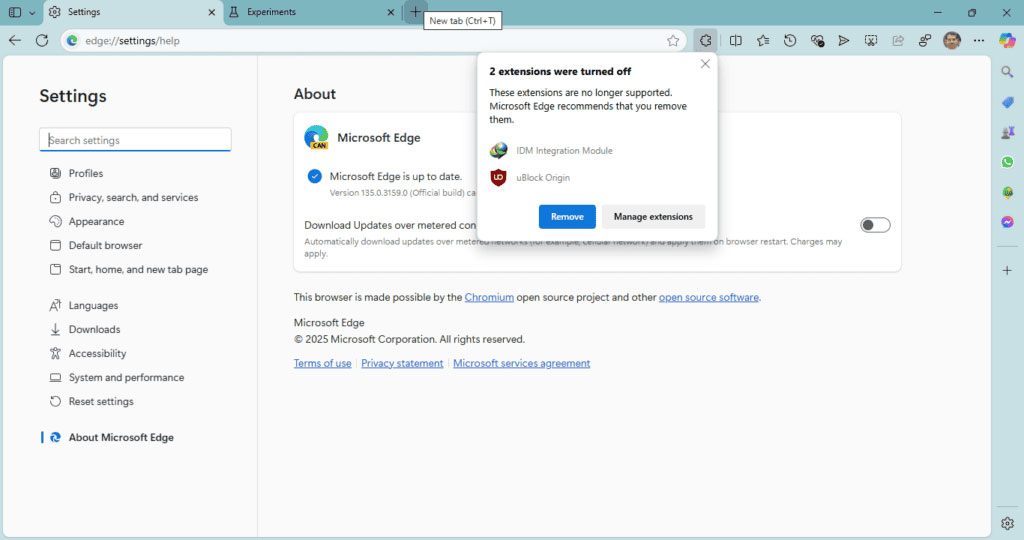Open Settings and more ellipsis menu
Image resolution: width=1024 pixels, height=540 pixels.
pos(979,41)
